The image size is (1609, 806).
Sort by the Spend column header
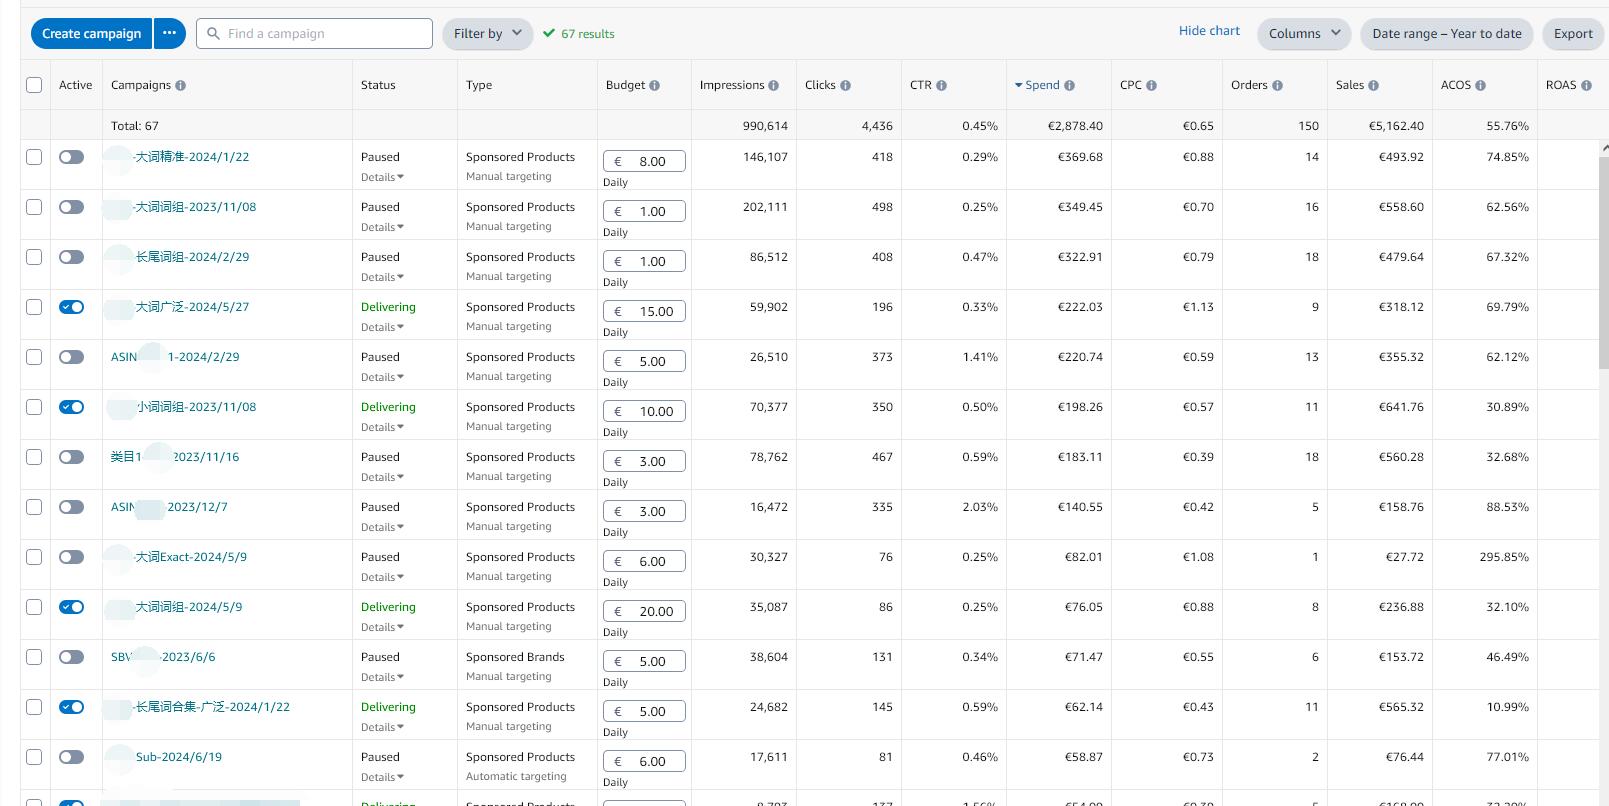[x=1042, y=85]
